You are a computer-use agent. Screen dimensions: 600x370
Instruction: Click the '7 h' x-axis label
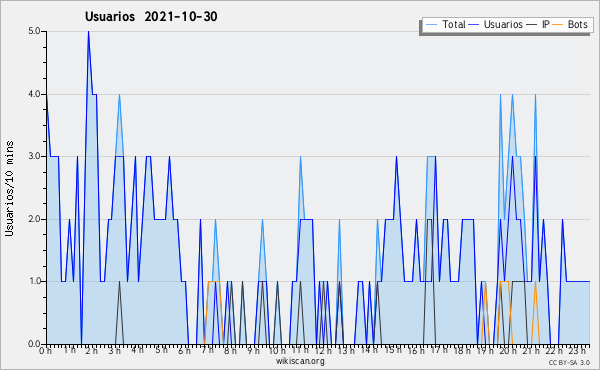[x=208, y=351]
